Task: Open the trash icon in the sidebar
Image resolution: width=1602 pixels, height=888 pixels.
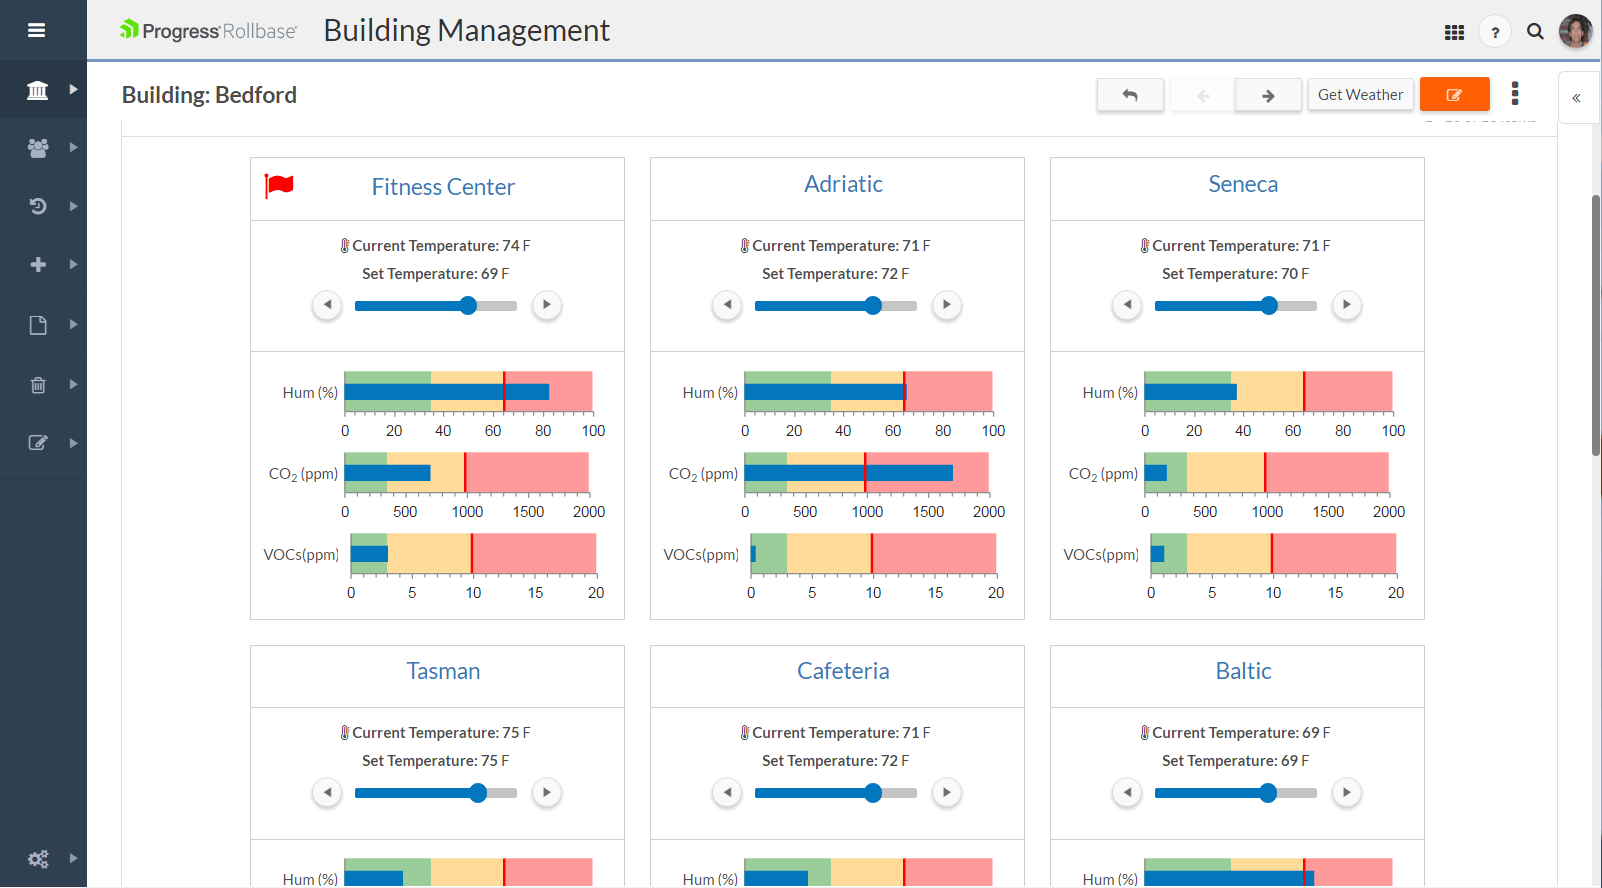Action: point(38,385)
